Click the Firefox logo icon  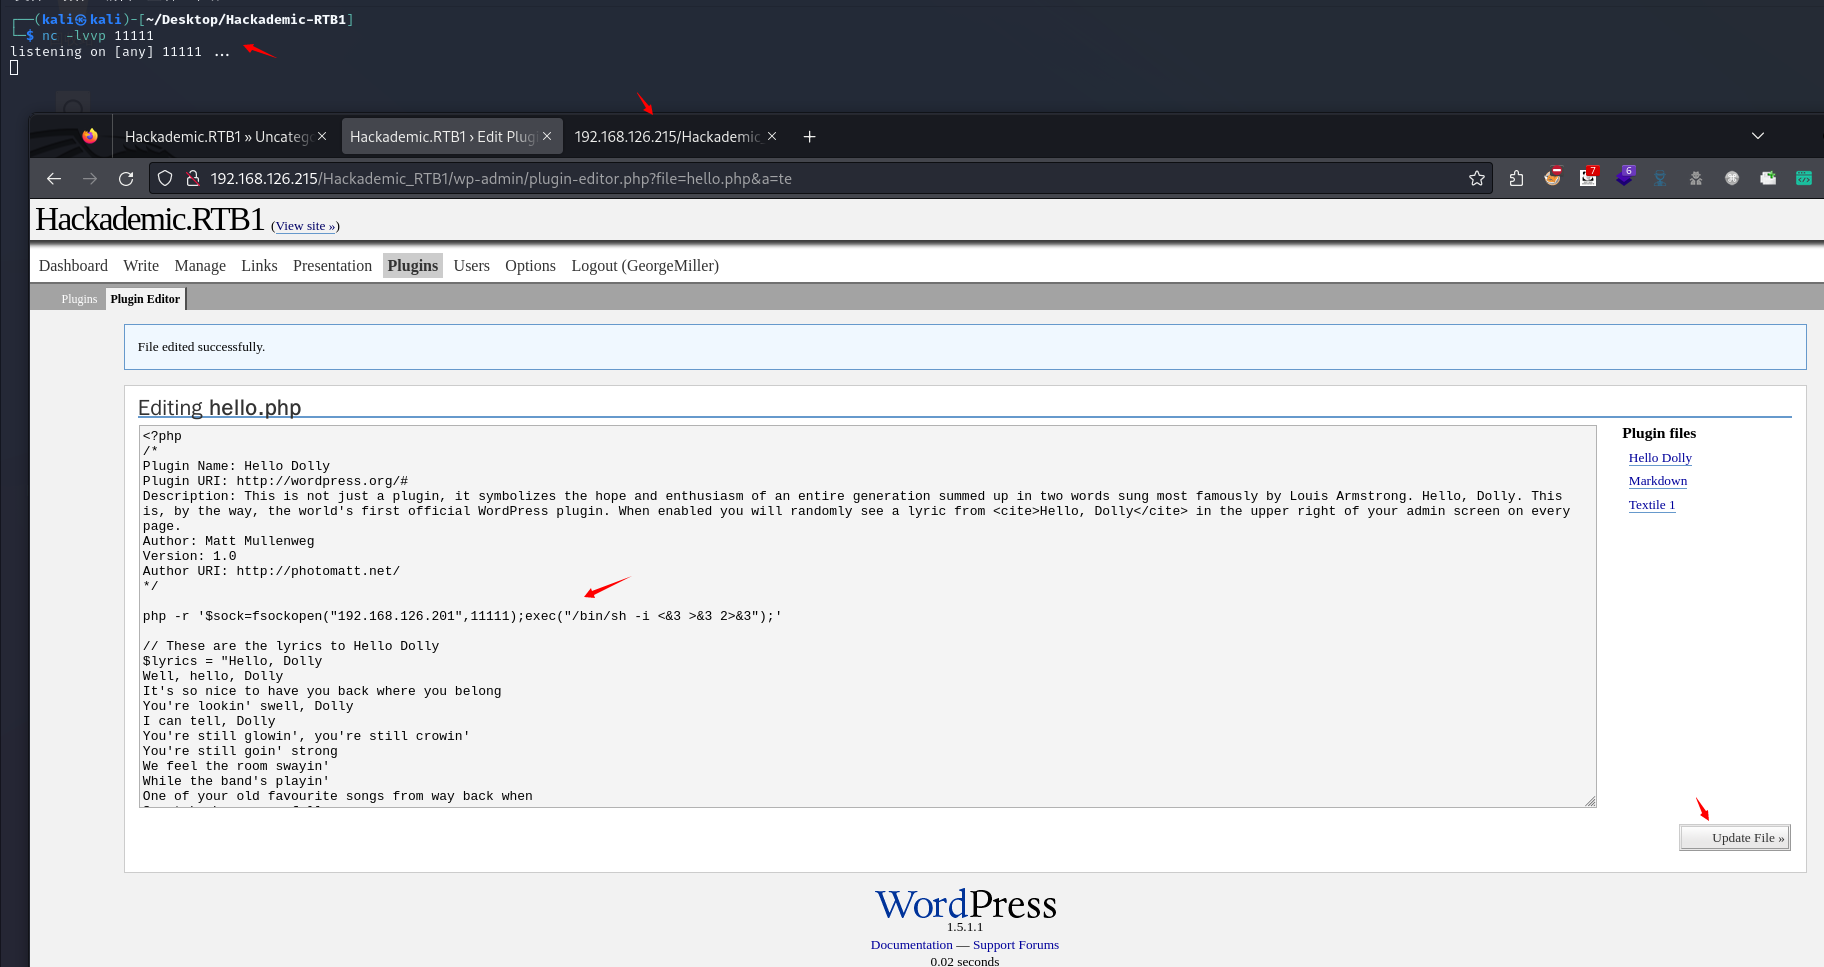[x=90, y=136]
